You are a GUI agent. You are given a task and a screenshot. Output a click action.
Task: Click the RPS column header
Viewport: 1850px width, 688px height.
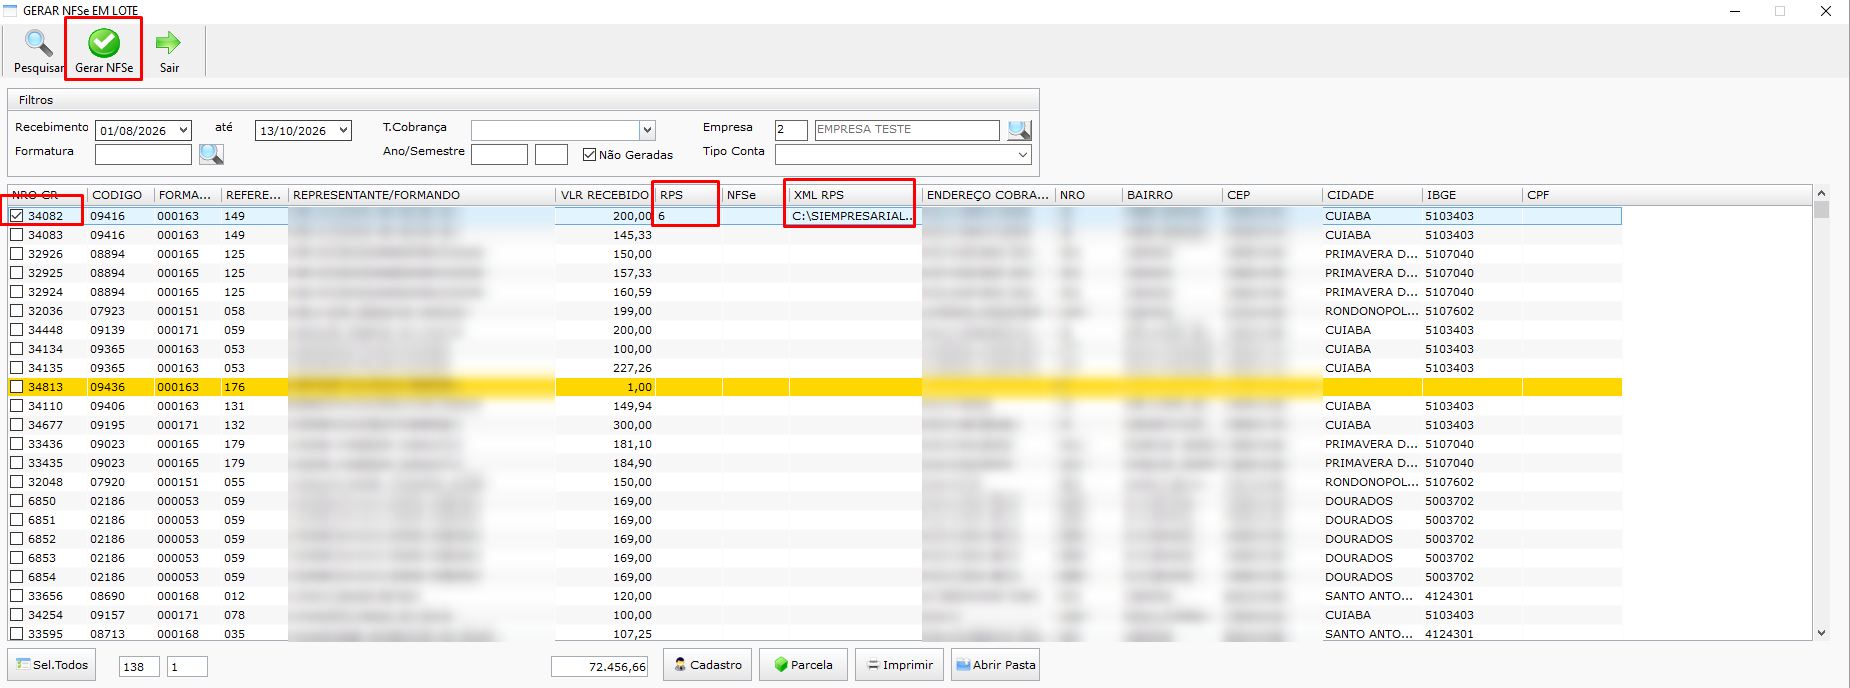688,195
